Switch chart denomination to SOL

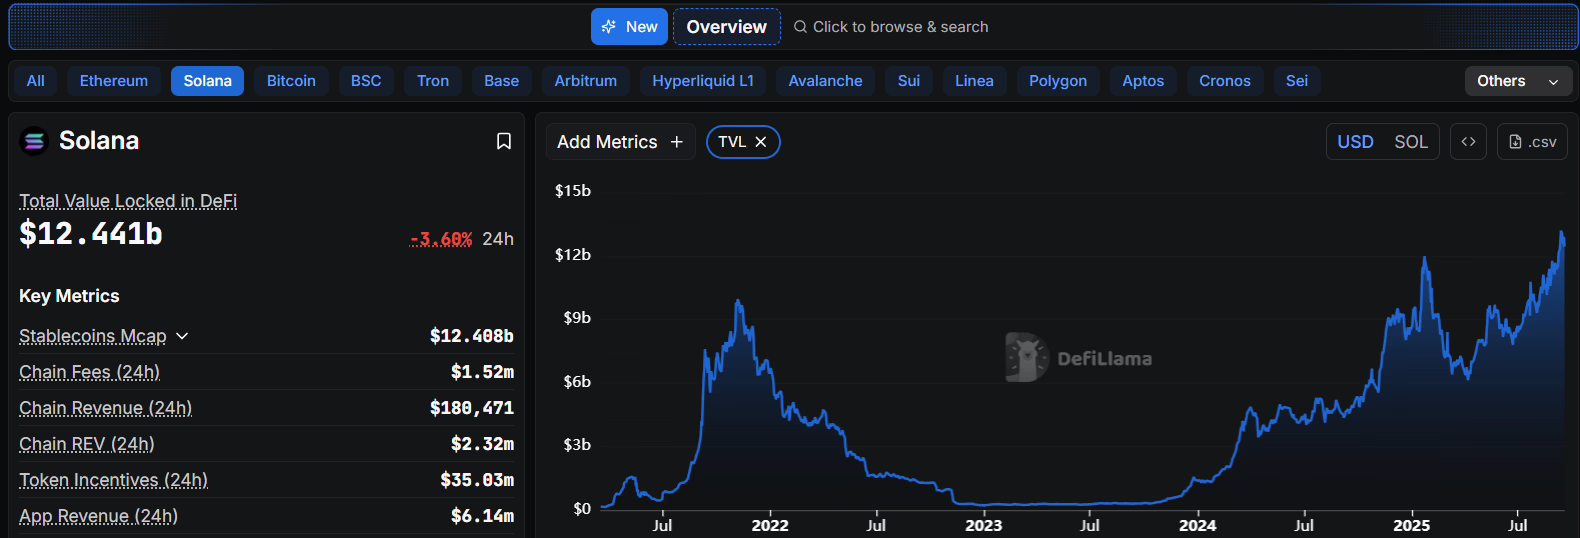(1411, 142)
